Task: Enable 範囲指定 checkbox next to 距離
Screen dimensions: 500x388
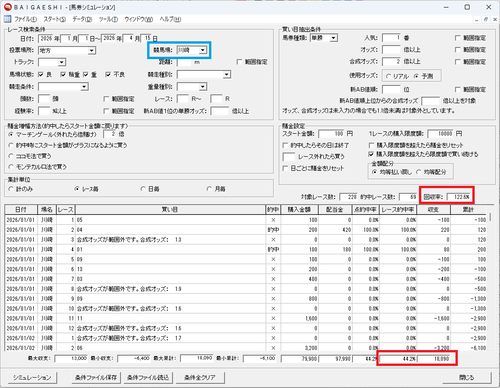Action: [239, 62]
